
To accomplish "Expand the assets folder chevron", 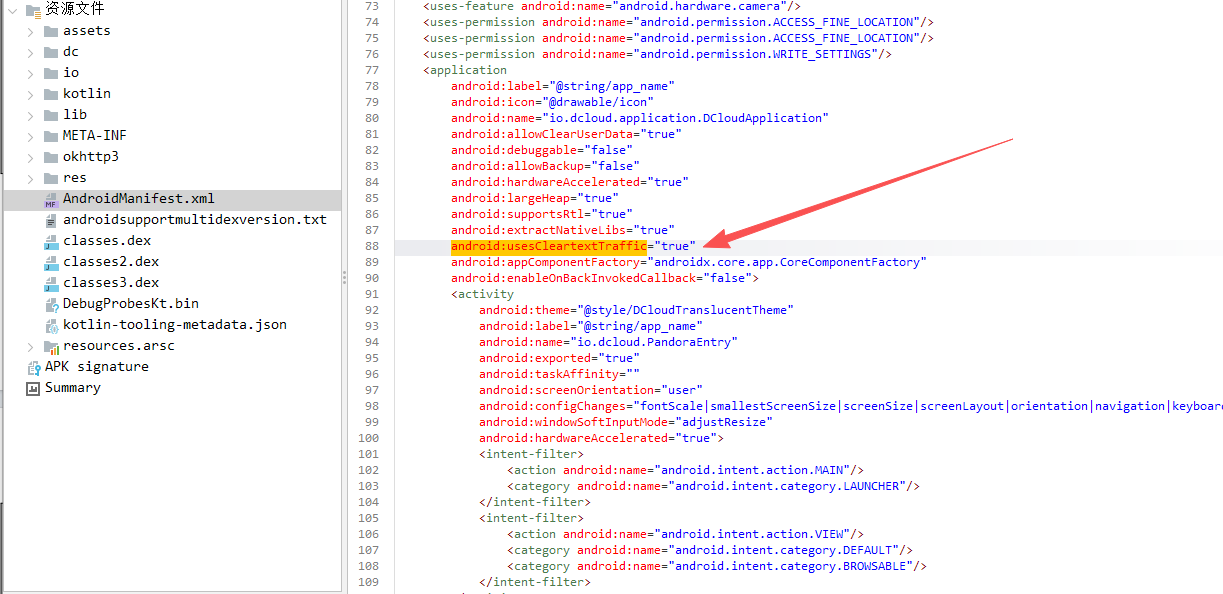I will click(x=30, y=31).
